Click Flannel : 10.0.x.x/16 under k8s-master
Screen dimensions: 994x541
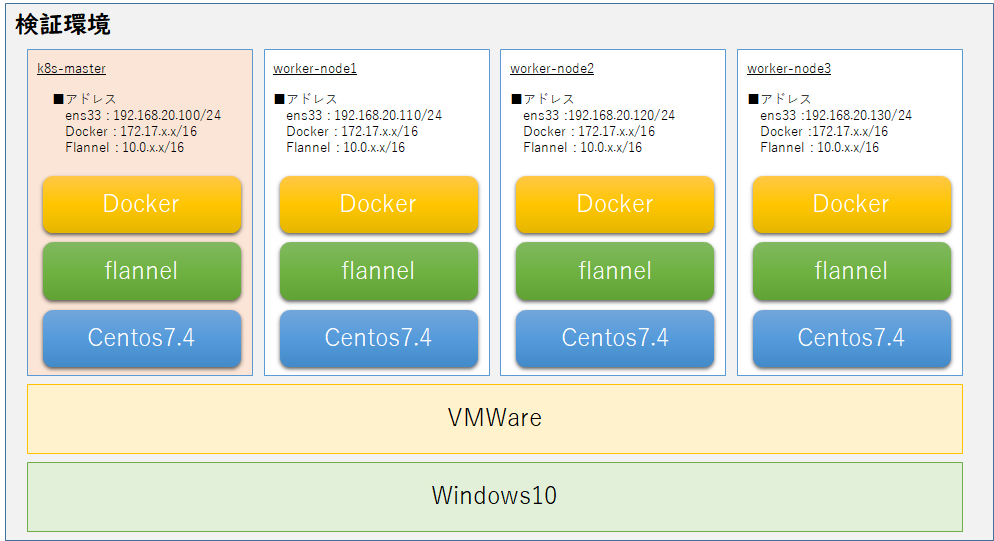[125, 147]
